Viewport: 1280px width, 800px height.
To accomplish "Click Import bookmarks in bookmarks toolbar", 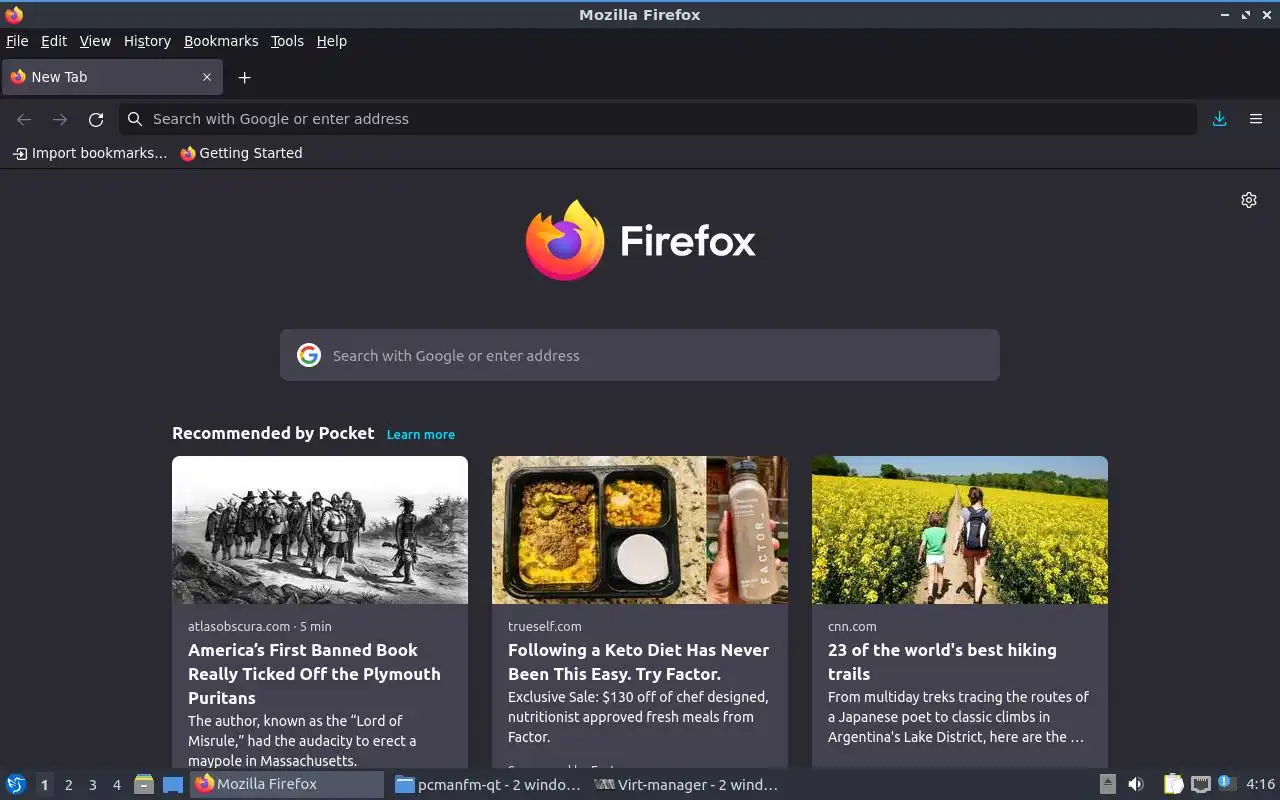I will (90, 153).
